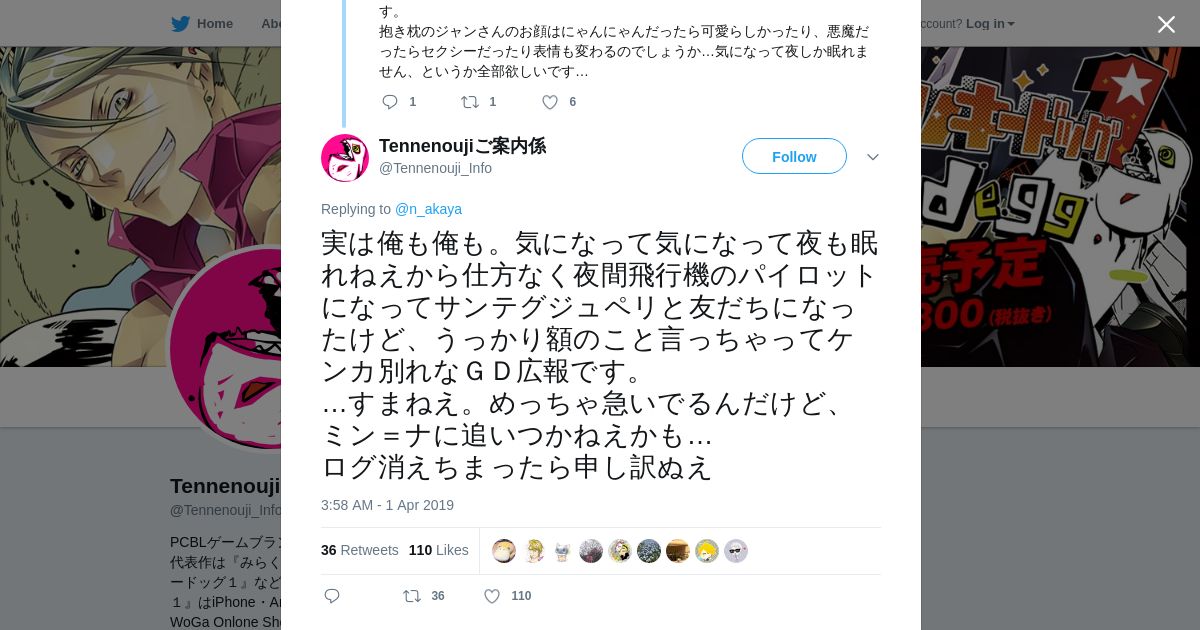Reply to the parent tweet above
1200x630 pixels.
pyautogui.click(x=390, y=102)
